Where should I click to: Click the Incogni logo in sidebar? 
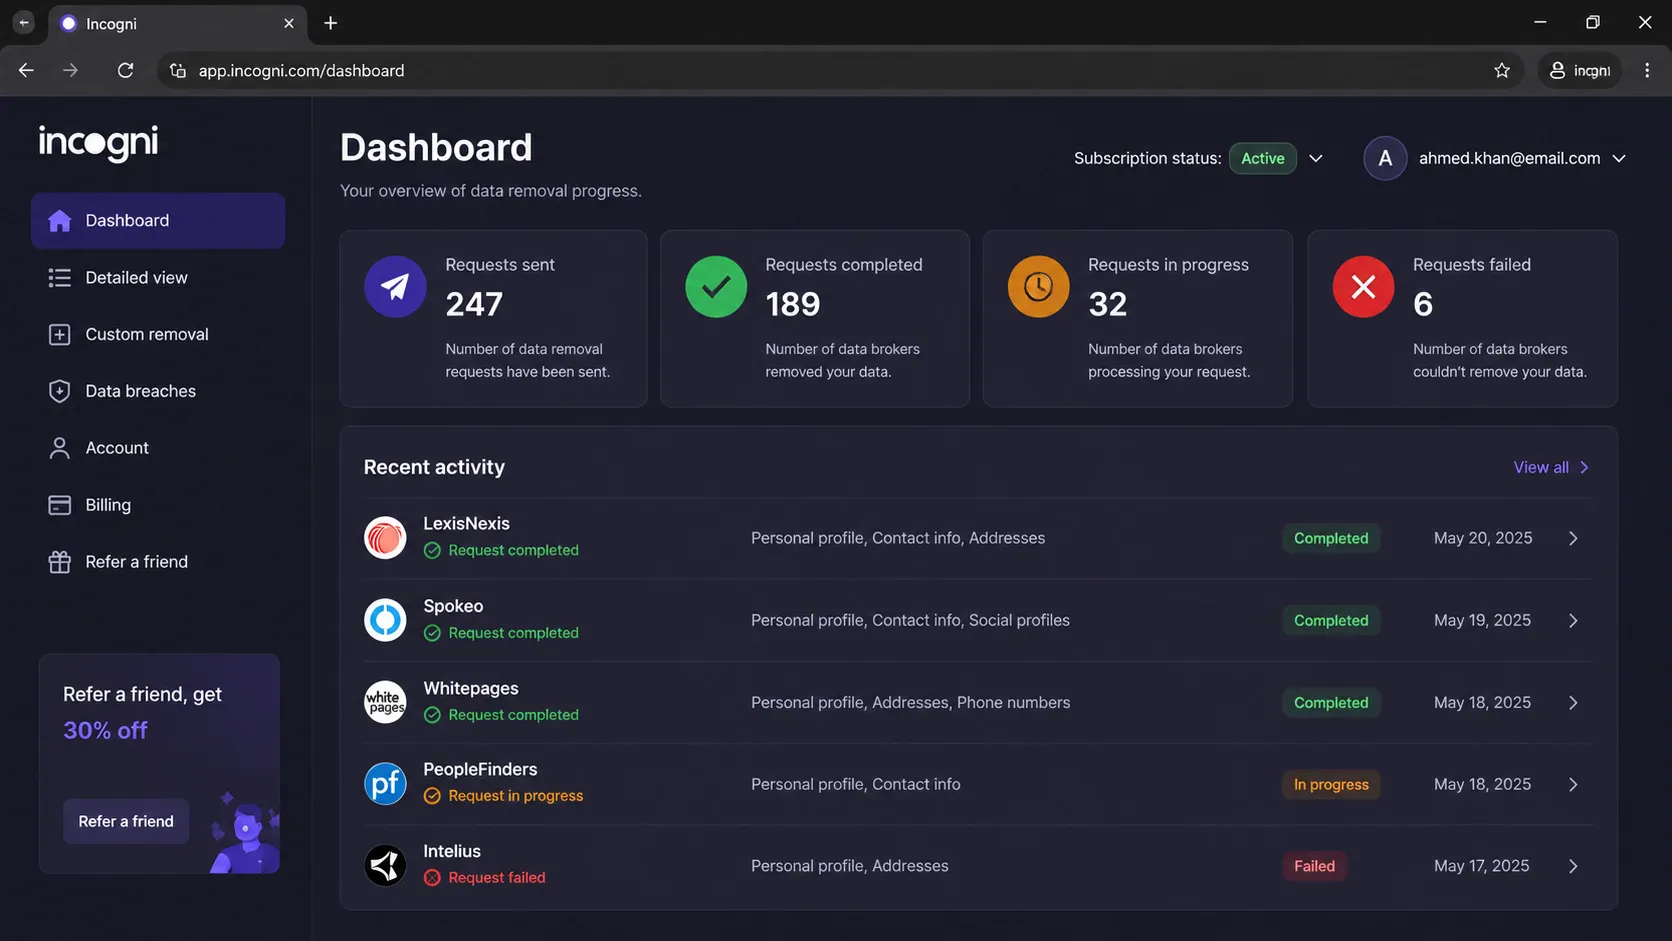(98, 143)
